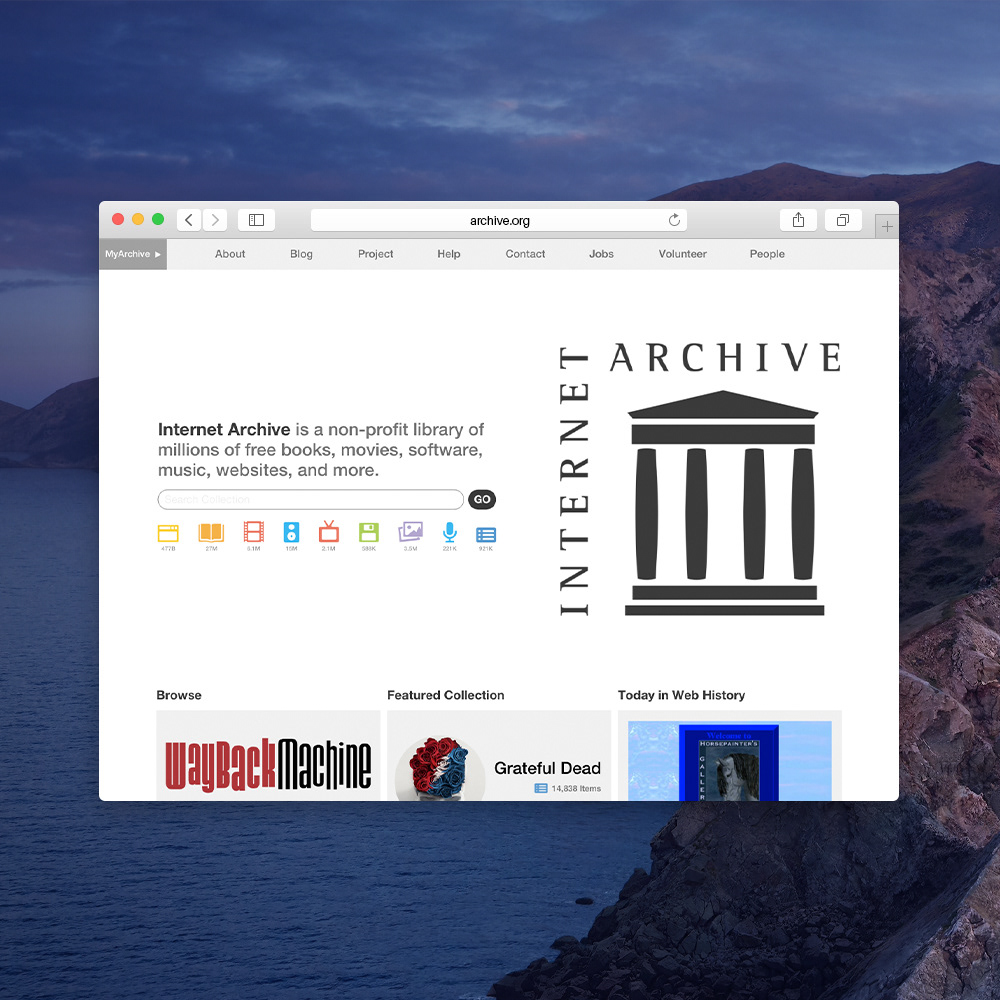The image size is (1000, 1000).
Task: Go back with the browser back arrow
Action: pyautogui.click(x=189, y=220)
